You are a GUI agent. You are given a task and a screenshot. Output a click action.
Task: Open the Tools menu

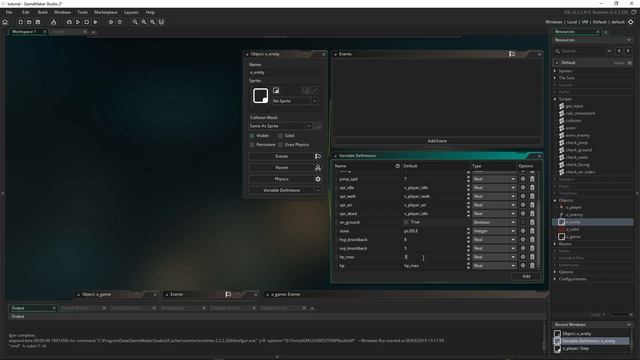82,12
